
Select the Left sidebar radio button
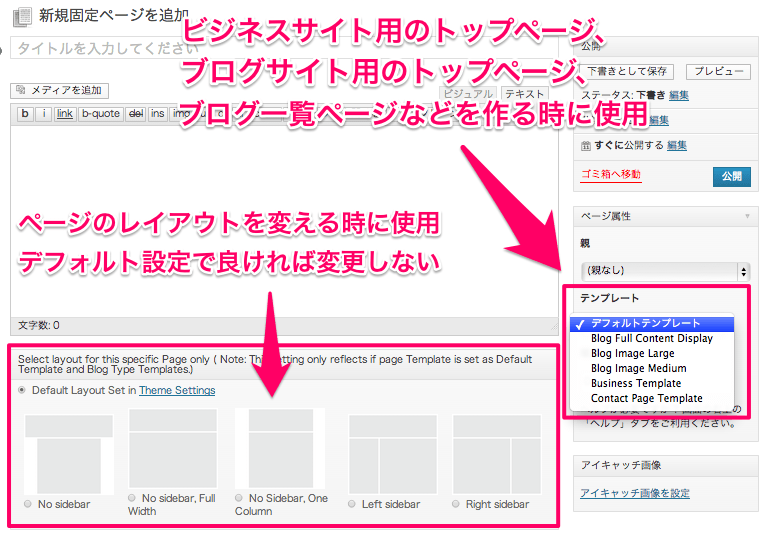coord(352,504)
